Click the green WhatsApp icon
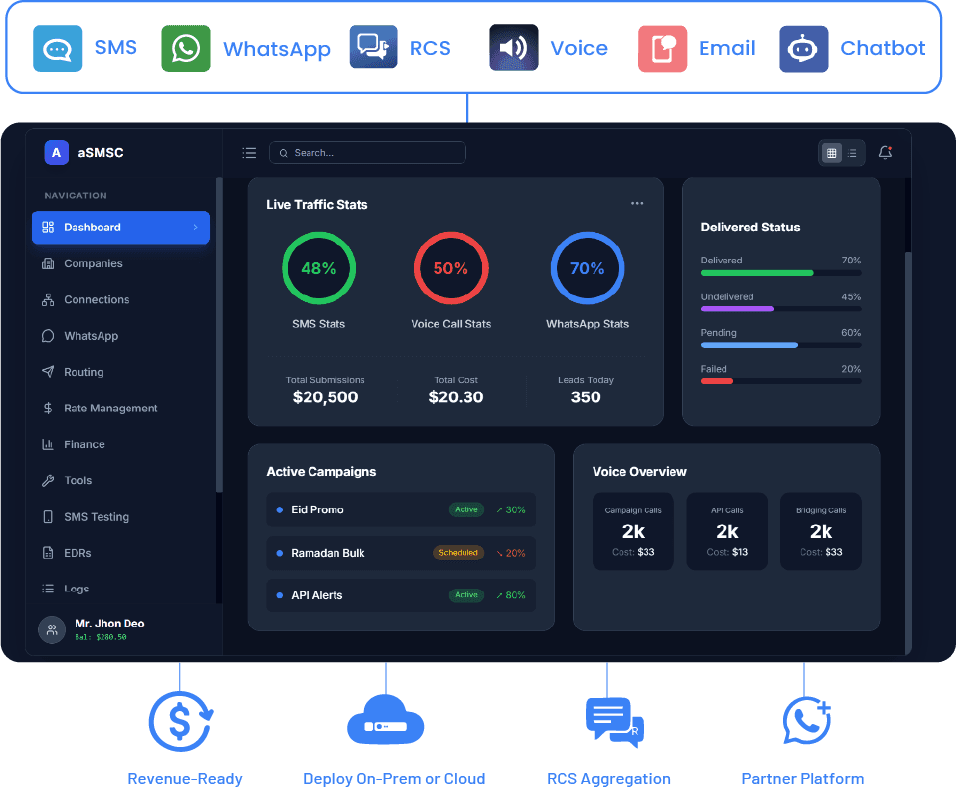The height and width of the screenshot is (788, 956). pos(186,49)
